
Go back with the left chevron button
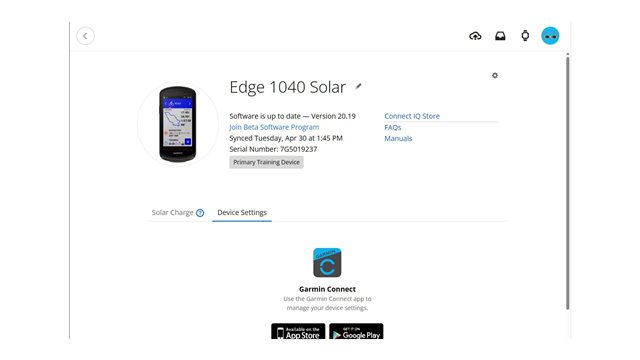pos(85,36)
